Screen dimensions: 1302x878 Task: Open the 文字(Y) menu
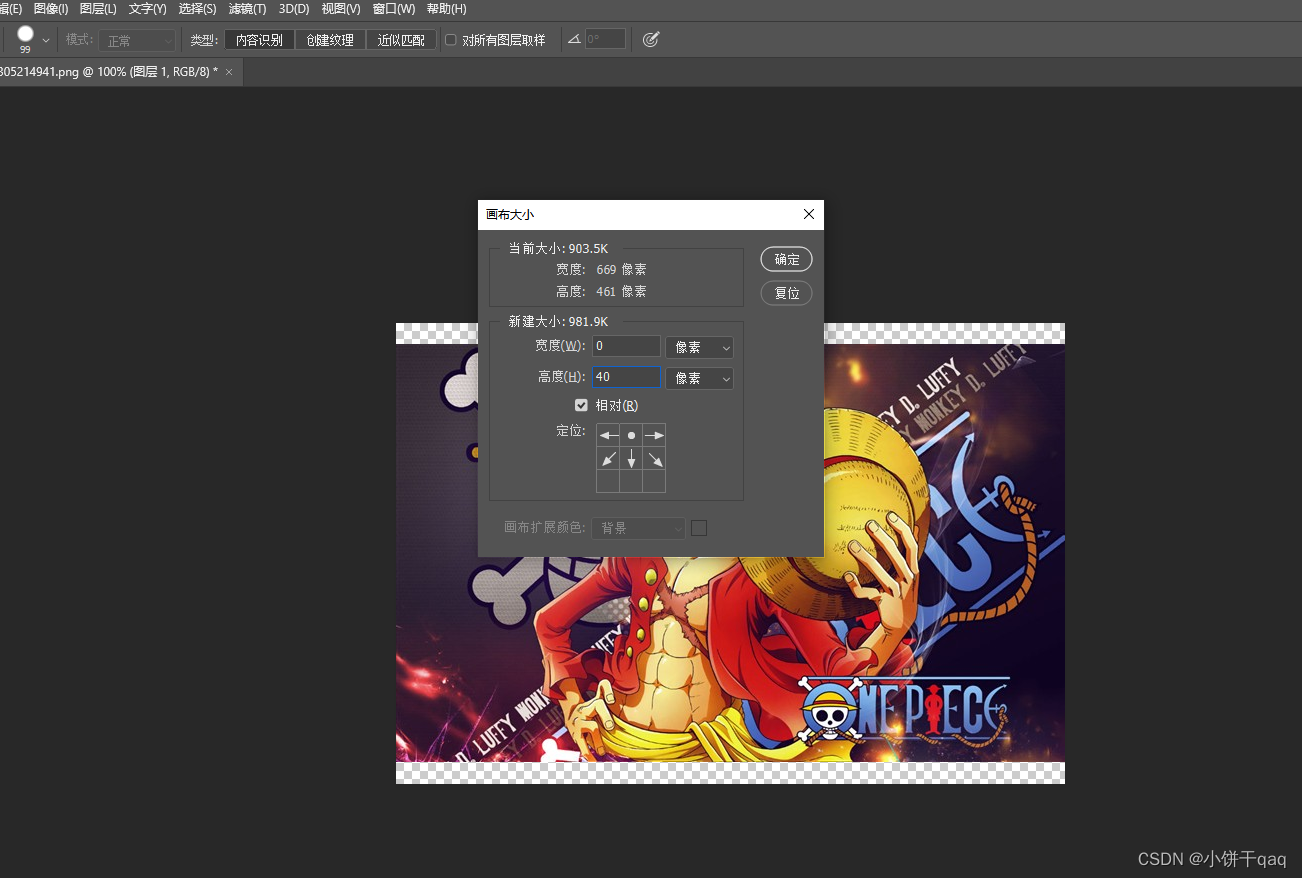(148, 9)
